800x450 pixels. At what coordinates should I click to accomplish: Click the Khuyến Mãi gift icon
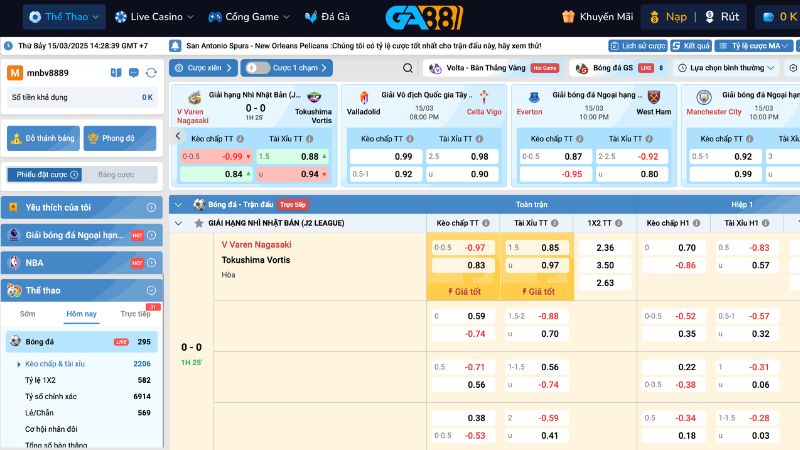(568, 17)
